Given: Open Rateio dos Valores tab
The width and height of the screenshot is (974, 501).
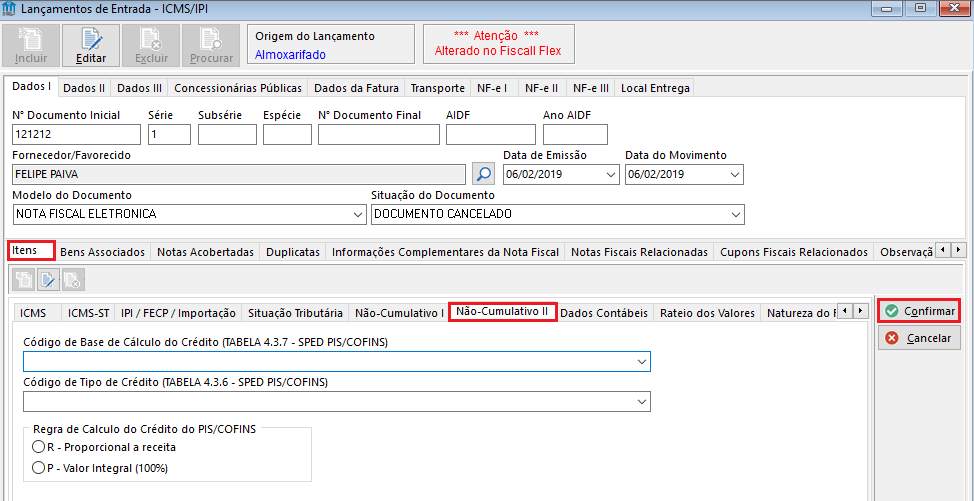Looking at the screenshot, I should tap(707, 313).
